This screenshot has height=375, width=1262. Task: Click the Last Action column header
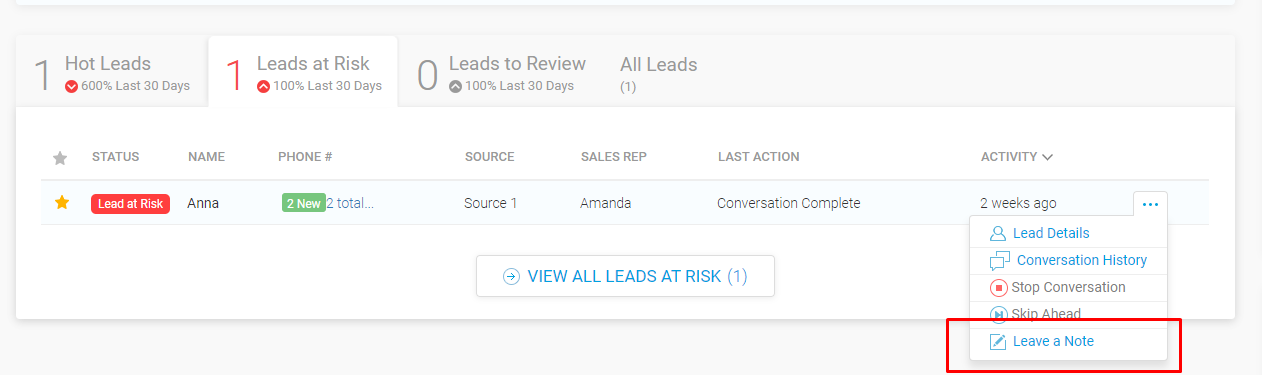(758, 157)
